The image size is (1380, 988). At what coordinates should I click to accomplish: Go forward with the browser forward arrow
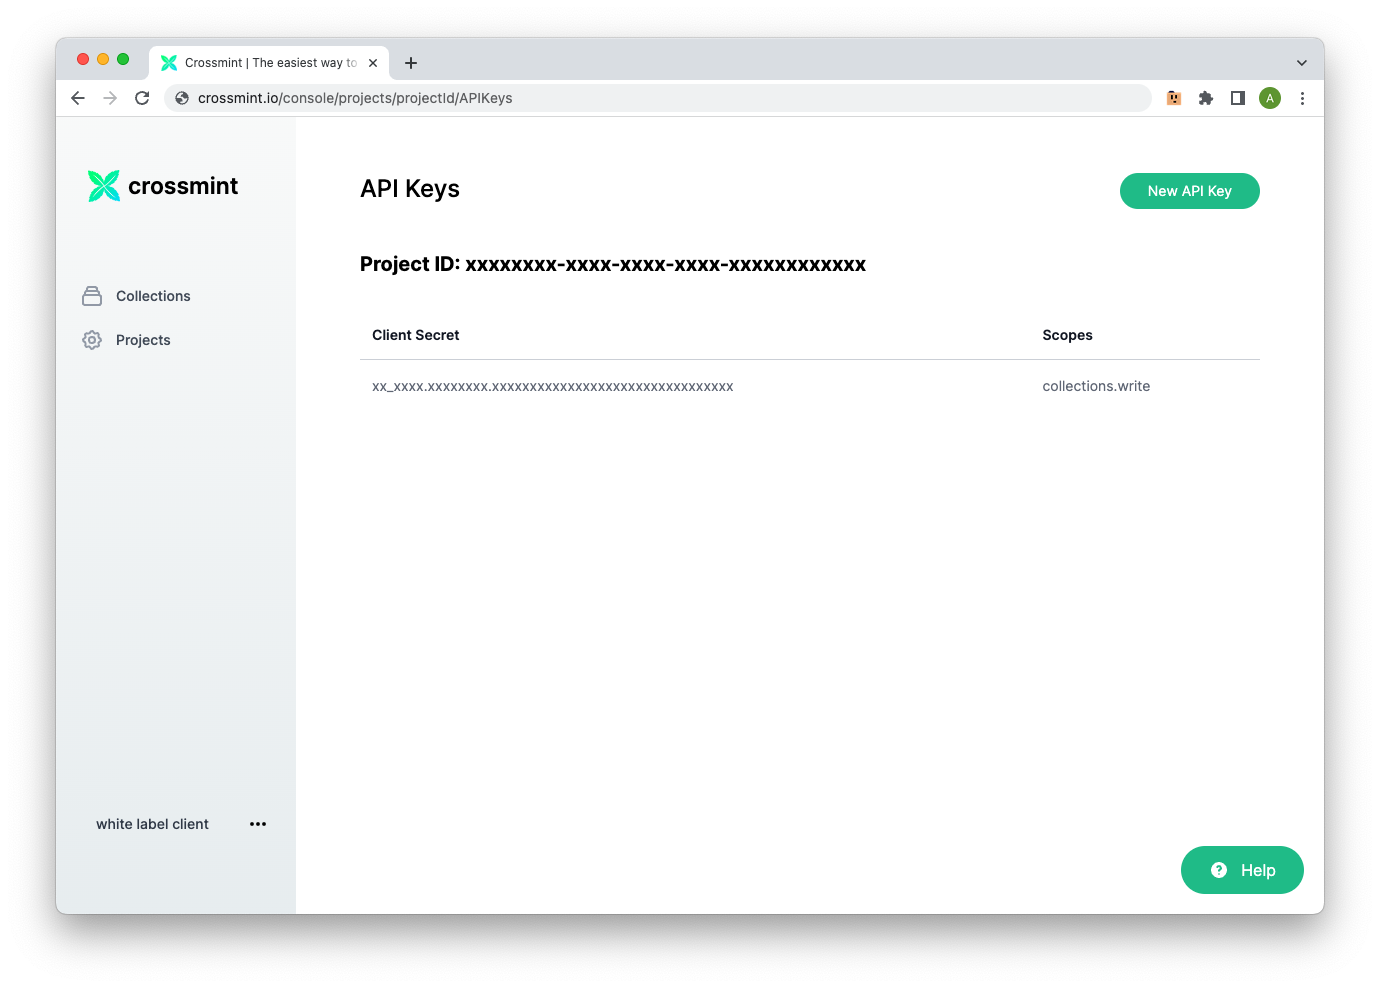[x=110, y=98]
